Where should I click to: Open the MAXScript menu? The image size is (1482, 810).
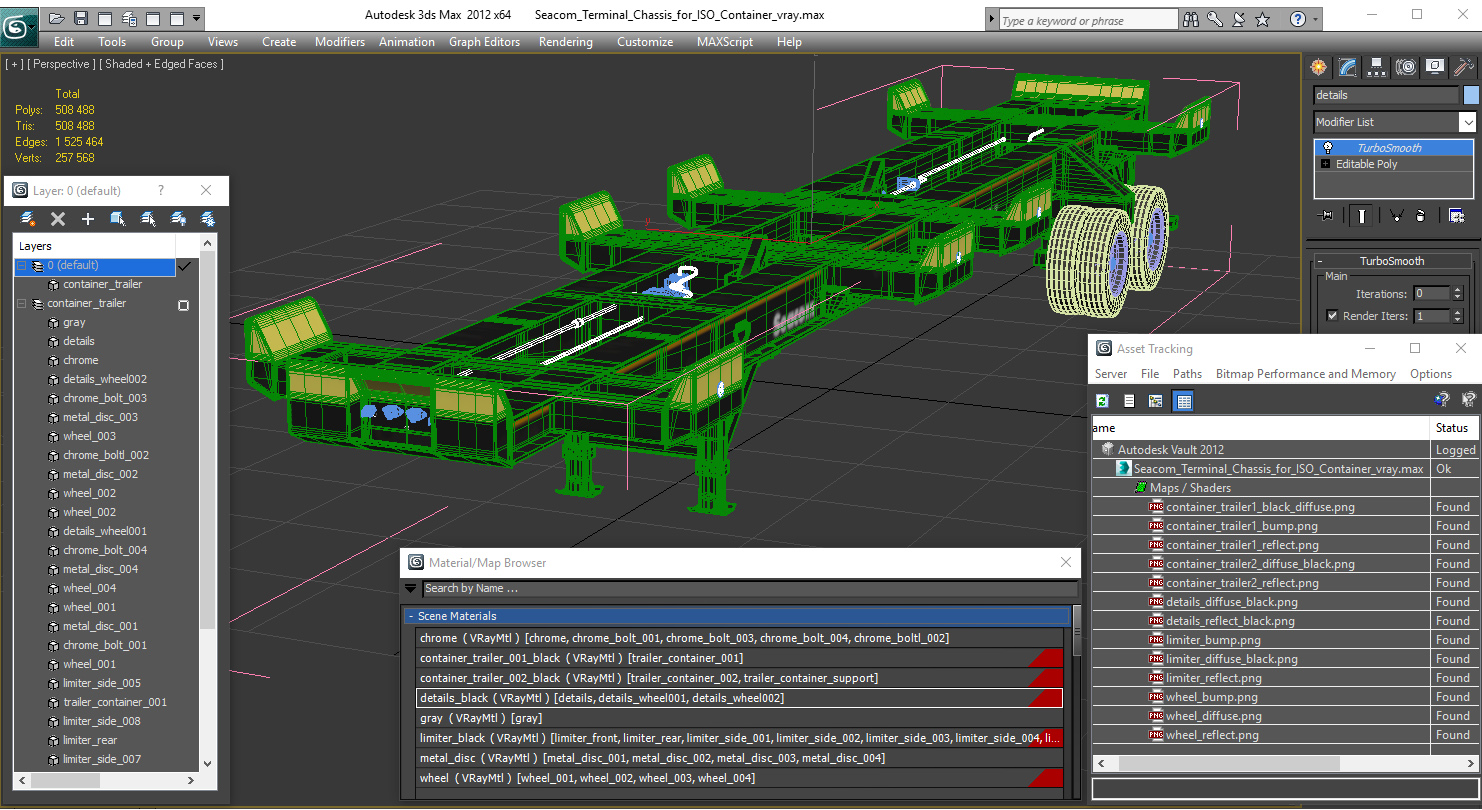725,42
